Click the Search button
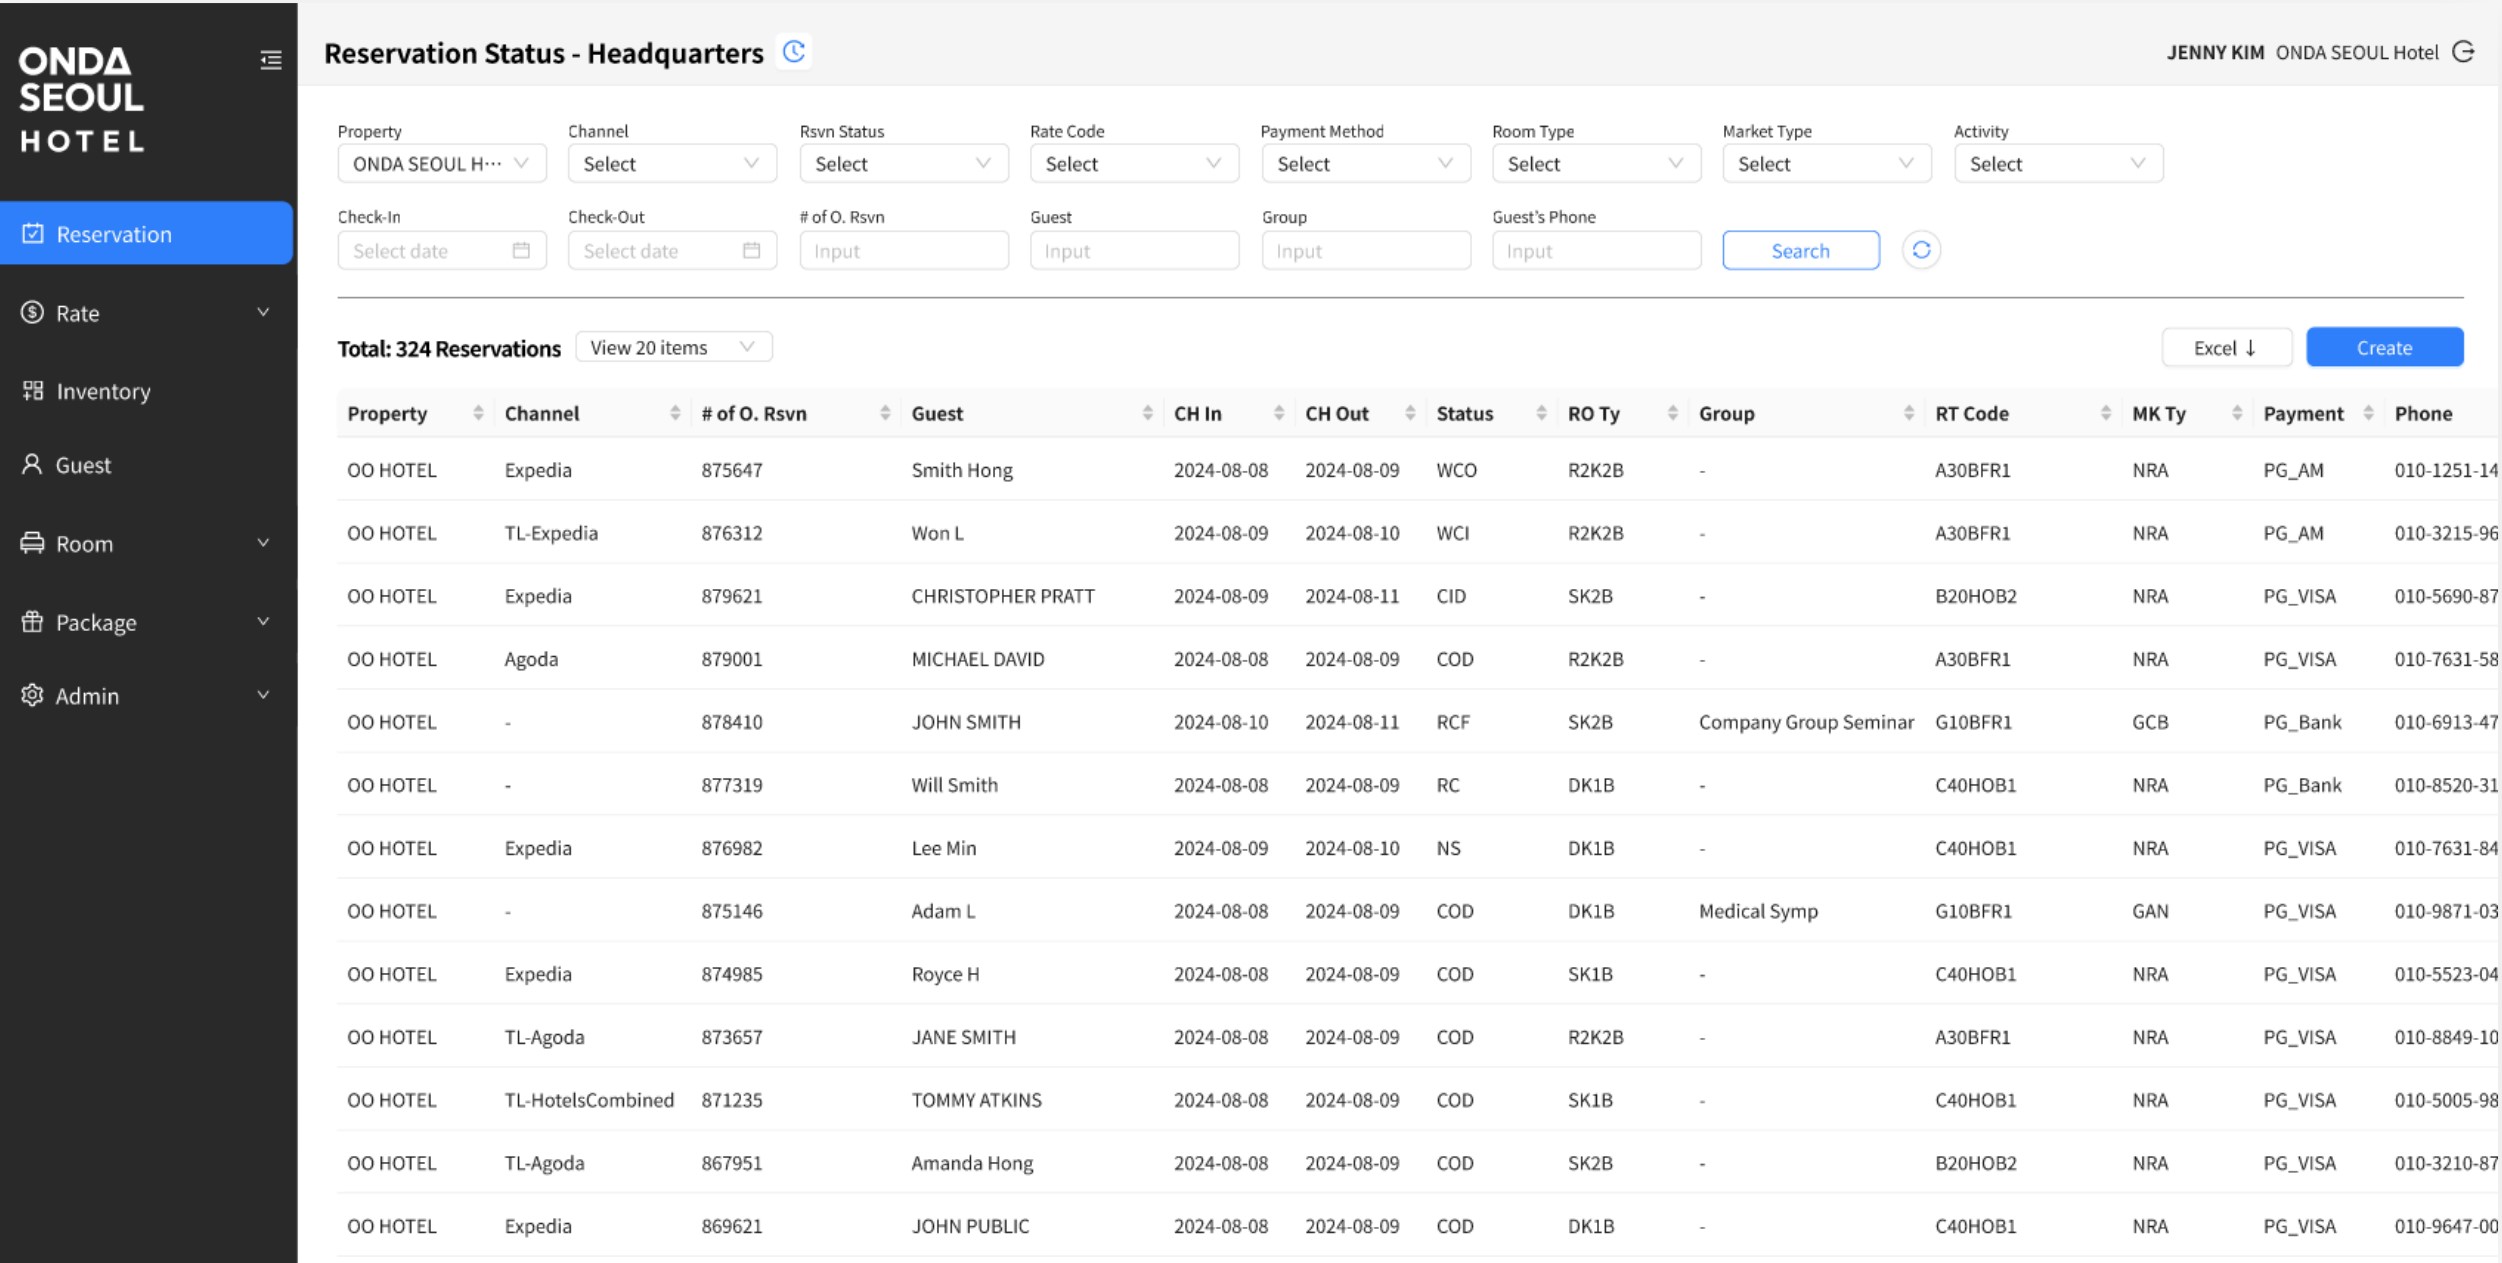Screen dimensions: 2502x1263 [x=1801, y=250]
